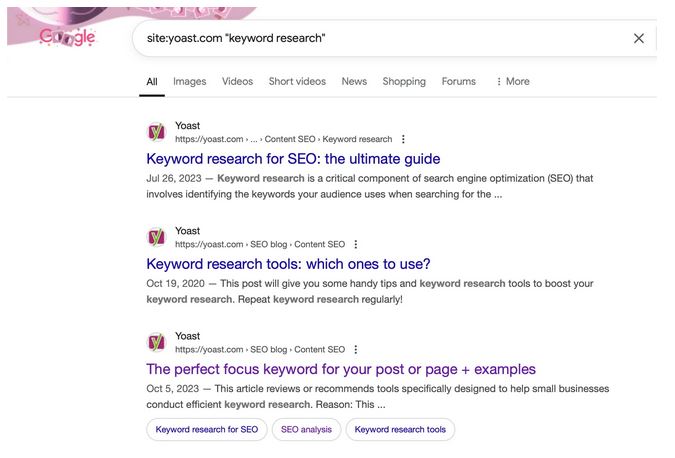Open three-dot menu for ultimate guide result
The height and width of the screenshot is (458, 675).
pos(403,139)
